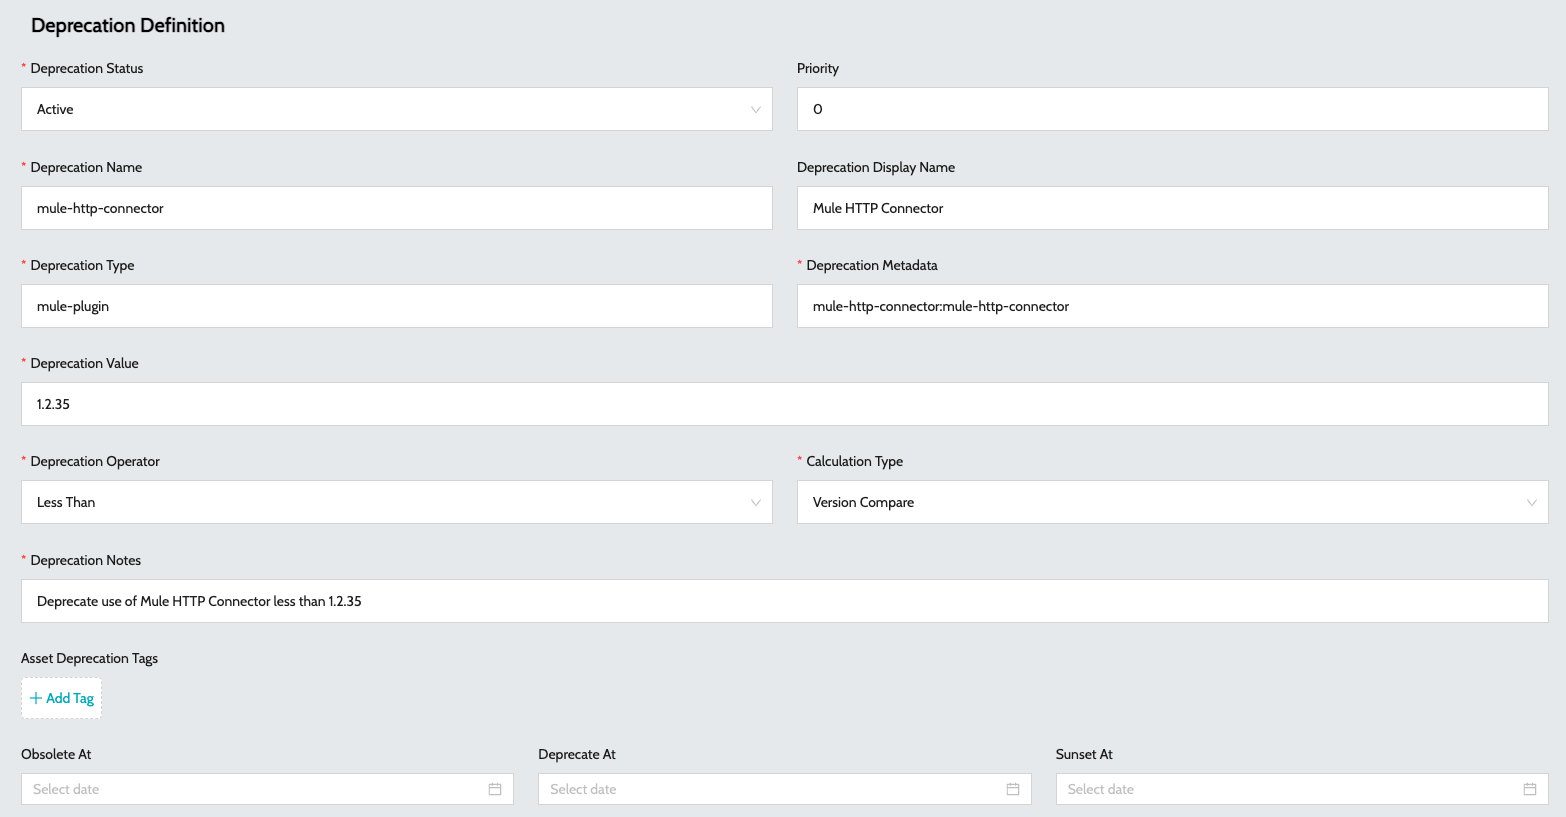Click the Asset Deprecation Tags label
Image resolution: width=1566 pixels, height=817 pixels.
click(90, 658)
